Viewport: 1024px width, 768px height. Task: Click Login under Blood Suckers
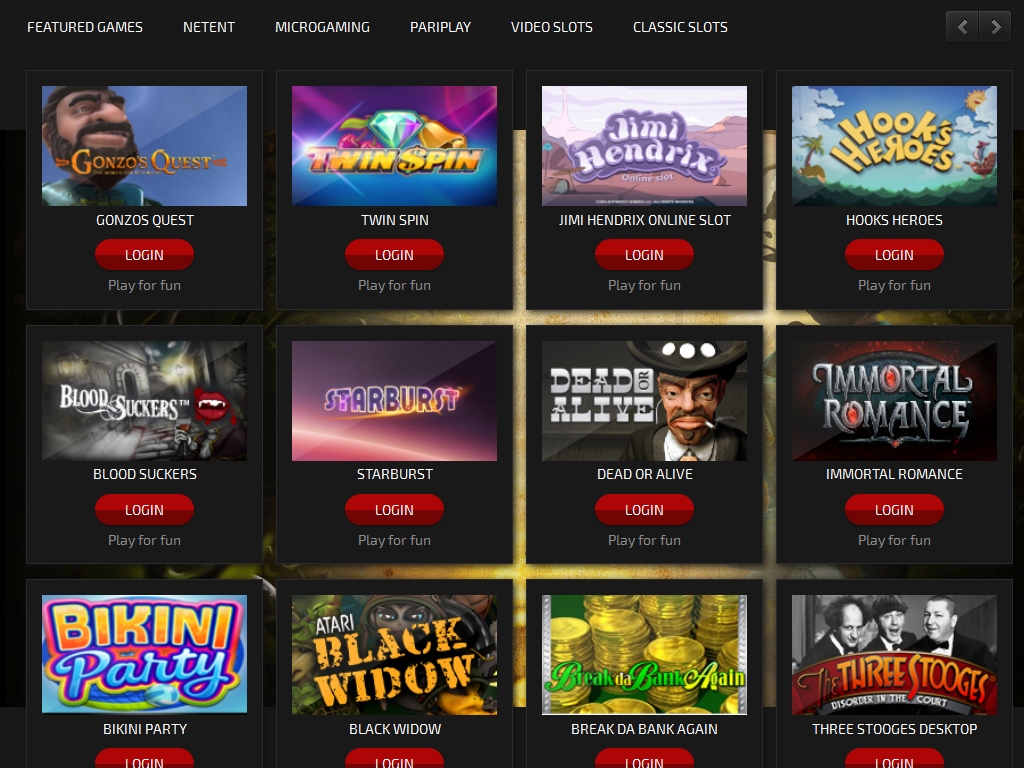click(x=144, y=509)
